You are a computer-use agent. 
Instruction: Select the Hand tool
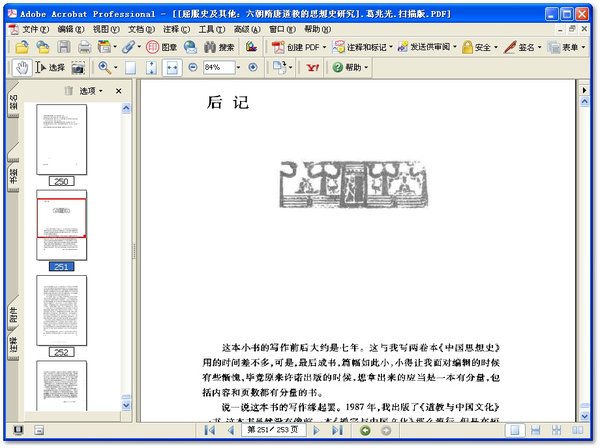click(x=22, y=67)
